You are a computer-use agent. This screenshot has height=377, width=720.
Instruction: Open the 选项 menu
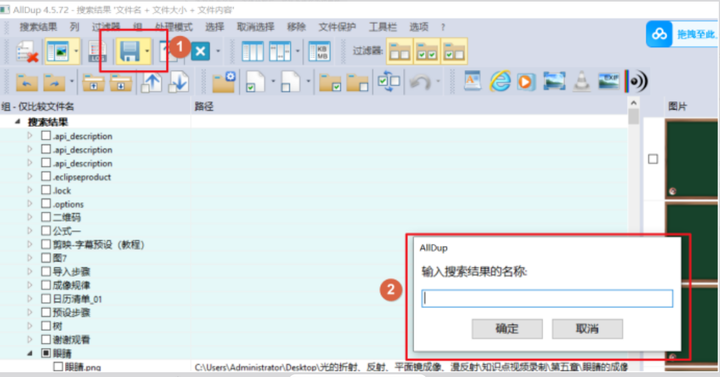pos(418,27)
